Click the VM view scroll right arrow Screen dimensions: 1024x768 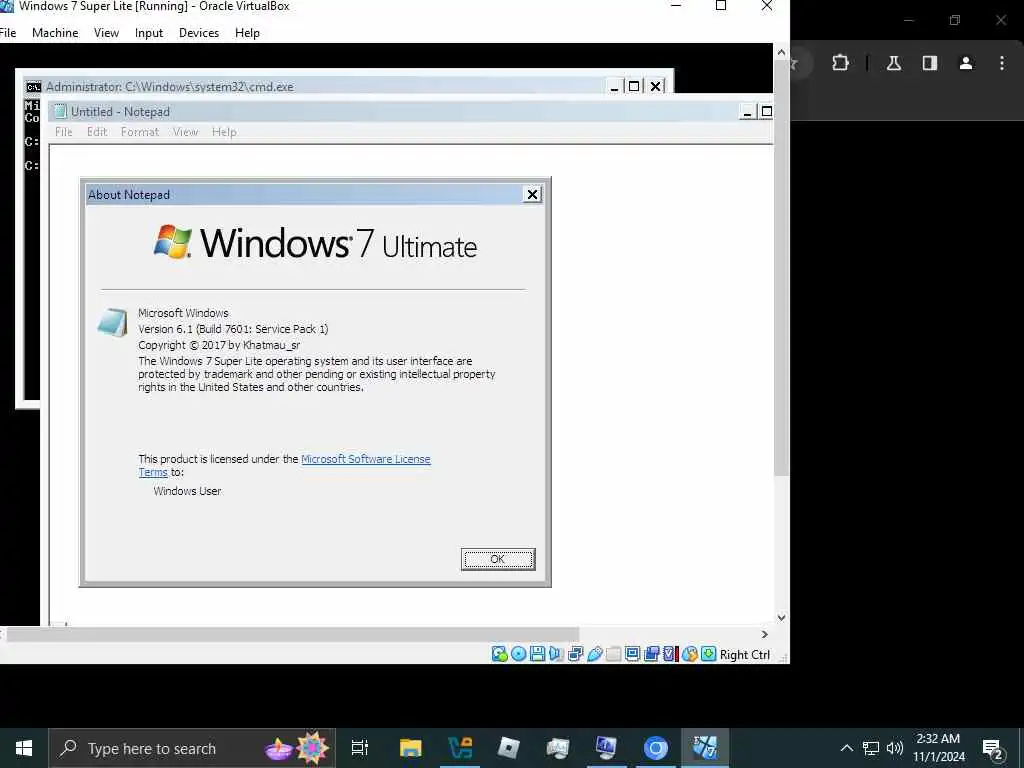tap(765, 634)
